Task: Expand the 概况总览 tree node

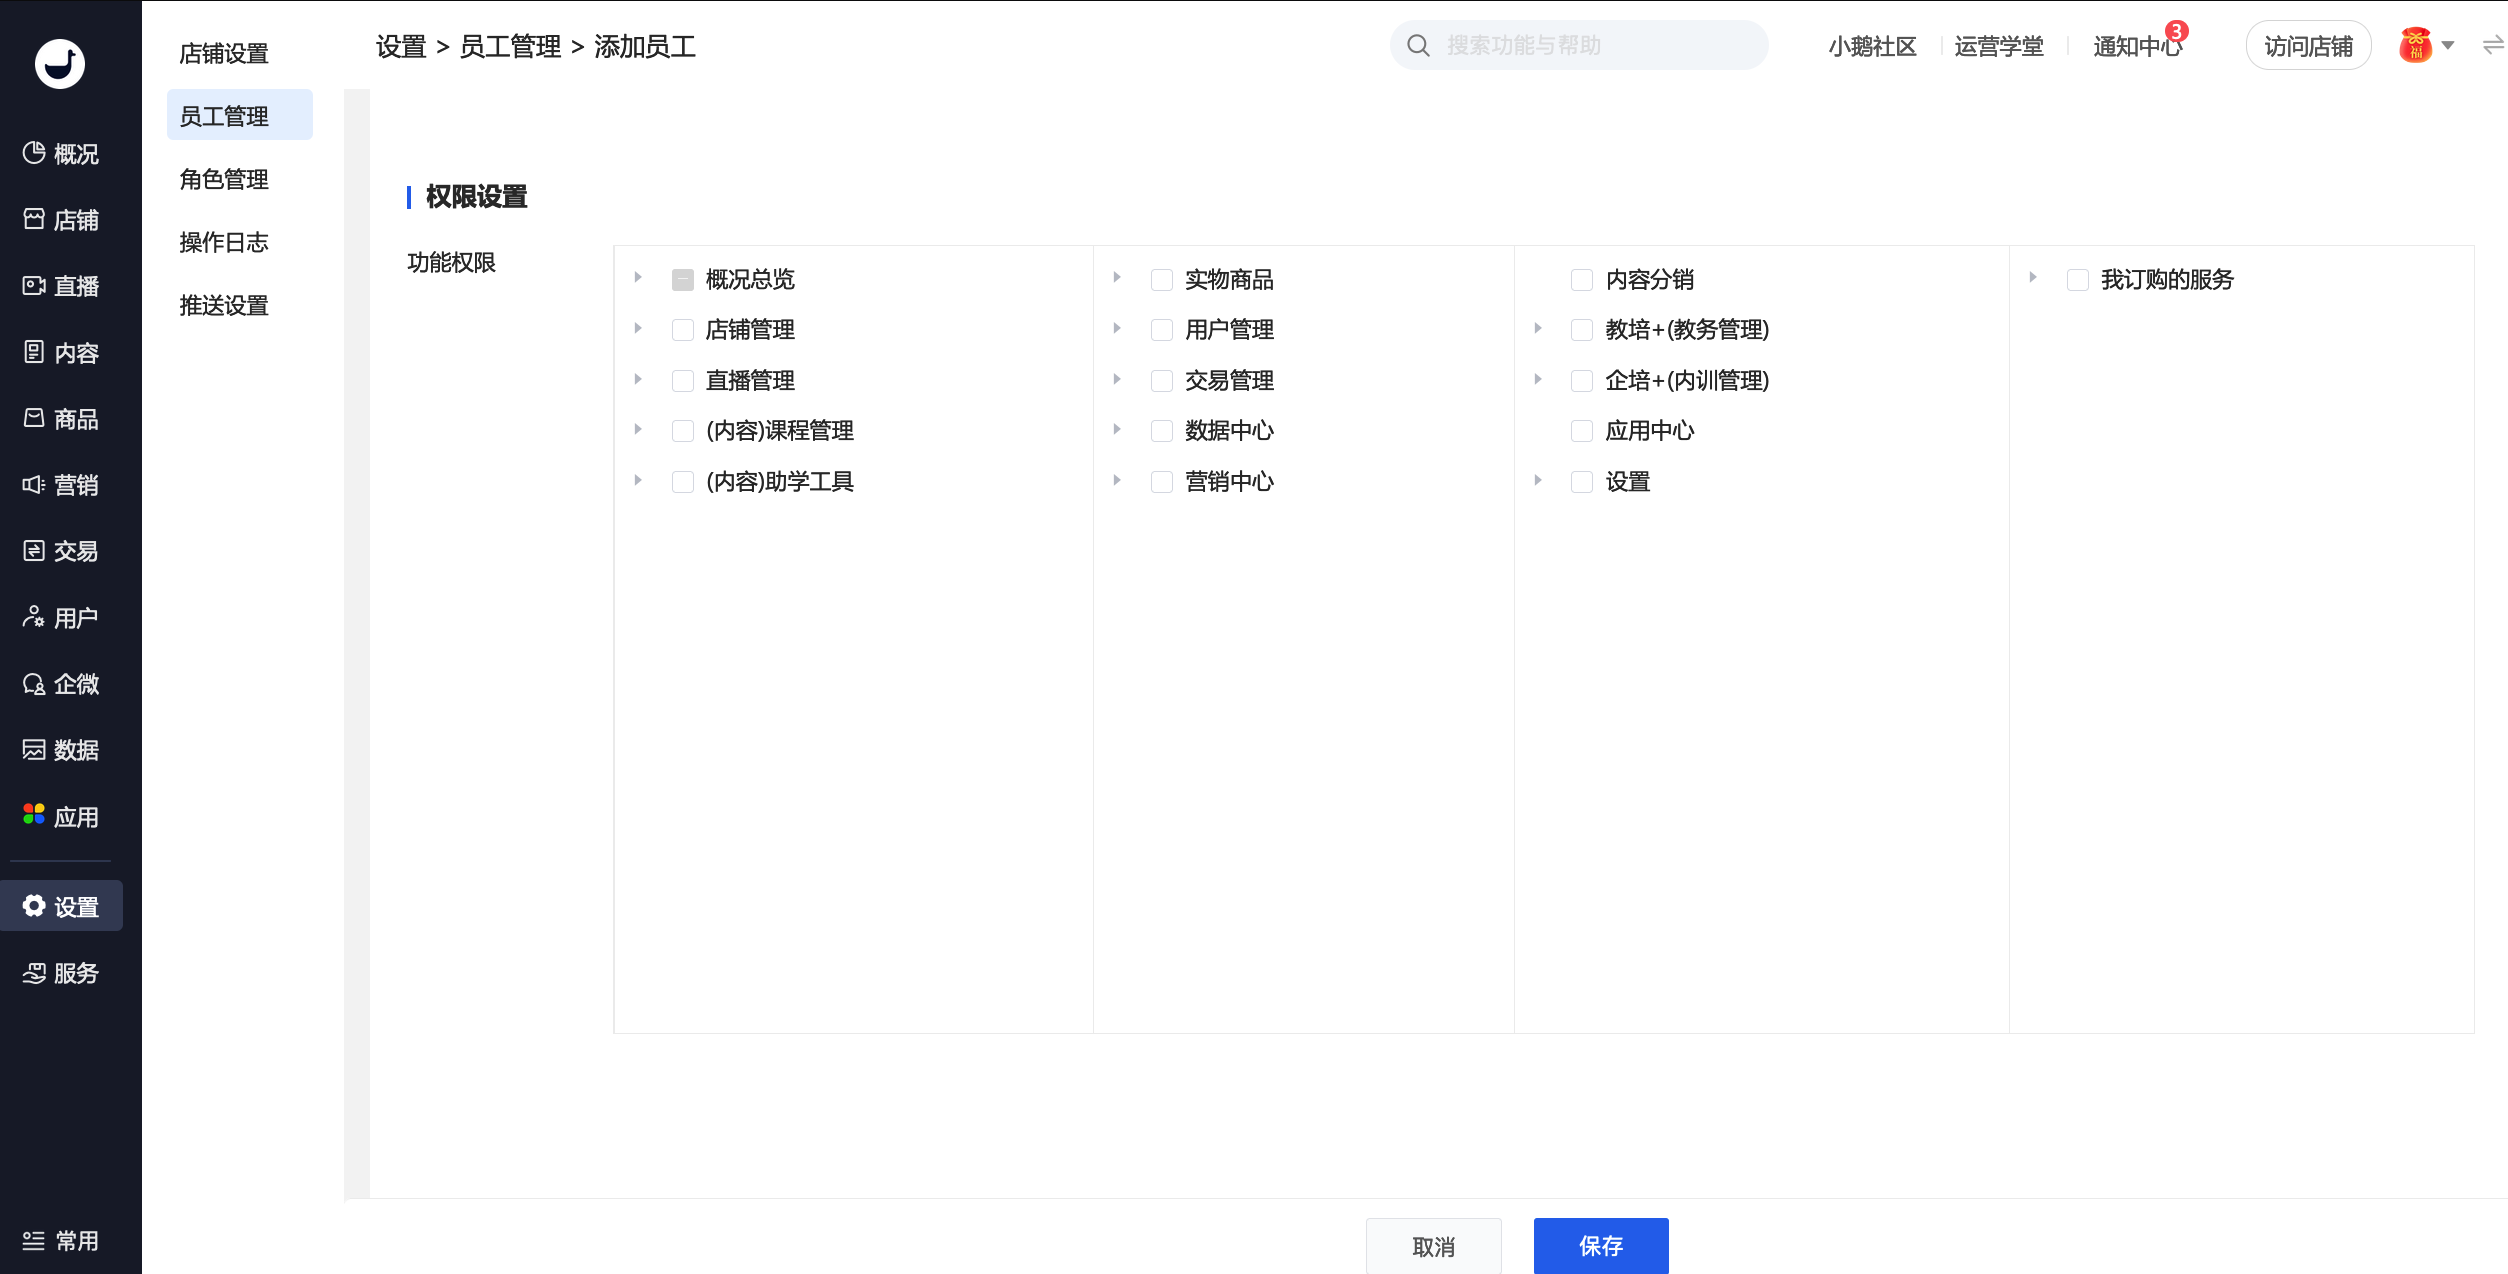Action: pyautogui.click(x=637, y=277)
